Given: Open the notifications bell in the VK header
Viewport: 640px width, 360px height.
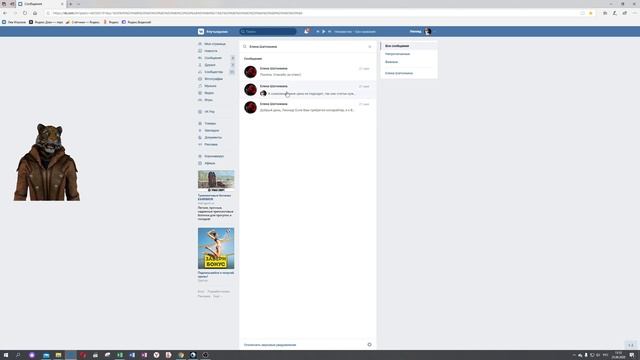Looking at the screenshot, I should (x=306, y=31).
